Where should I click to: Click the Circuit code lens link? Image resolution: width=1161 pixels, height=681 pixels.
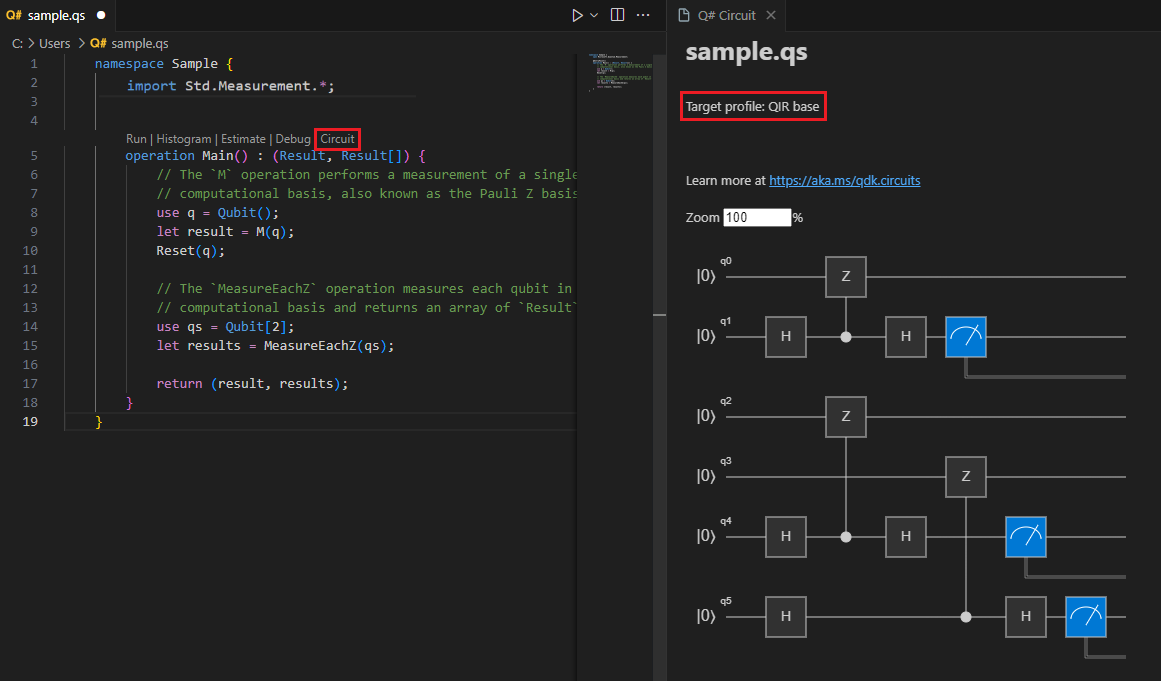pos(337,139)
